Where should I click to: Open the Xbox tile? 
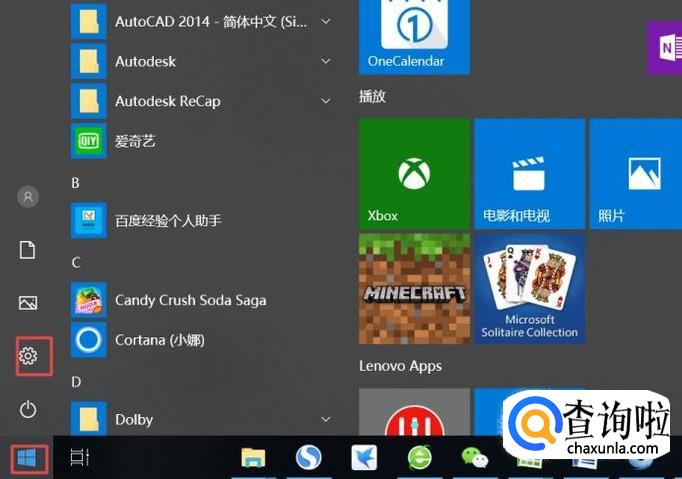(414, 174)
